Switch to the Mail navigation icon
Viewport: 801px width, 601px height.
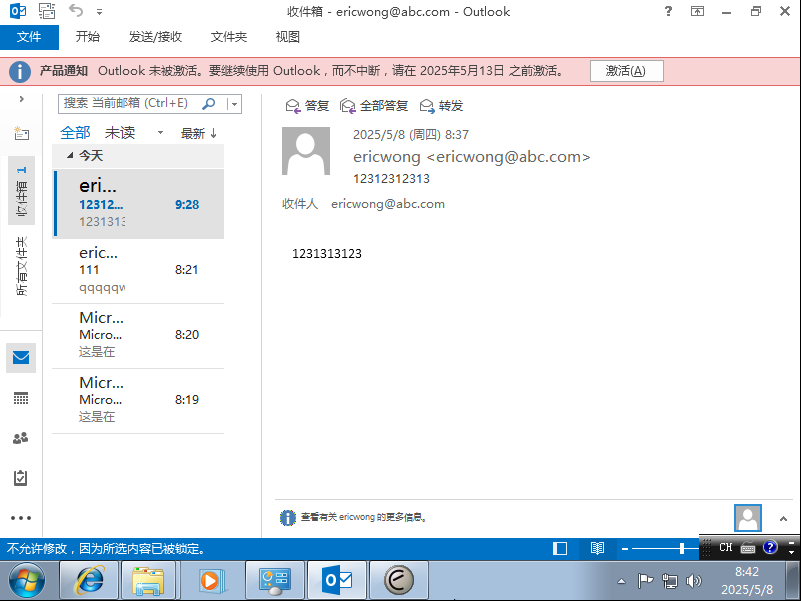tap(21, 358)
